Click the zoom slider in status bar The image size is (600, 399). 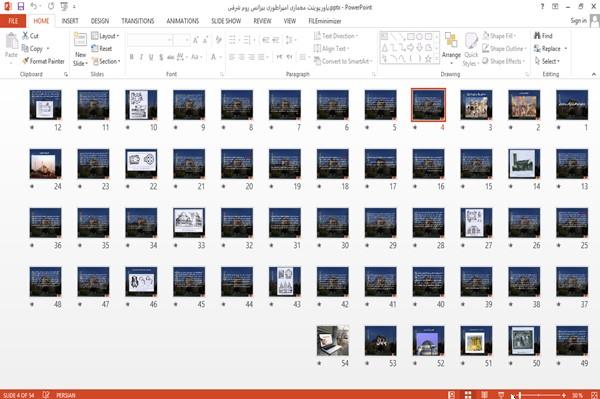[x=541, y=395]
